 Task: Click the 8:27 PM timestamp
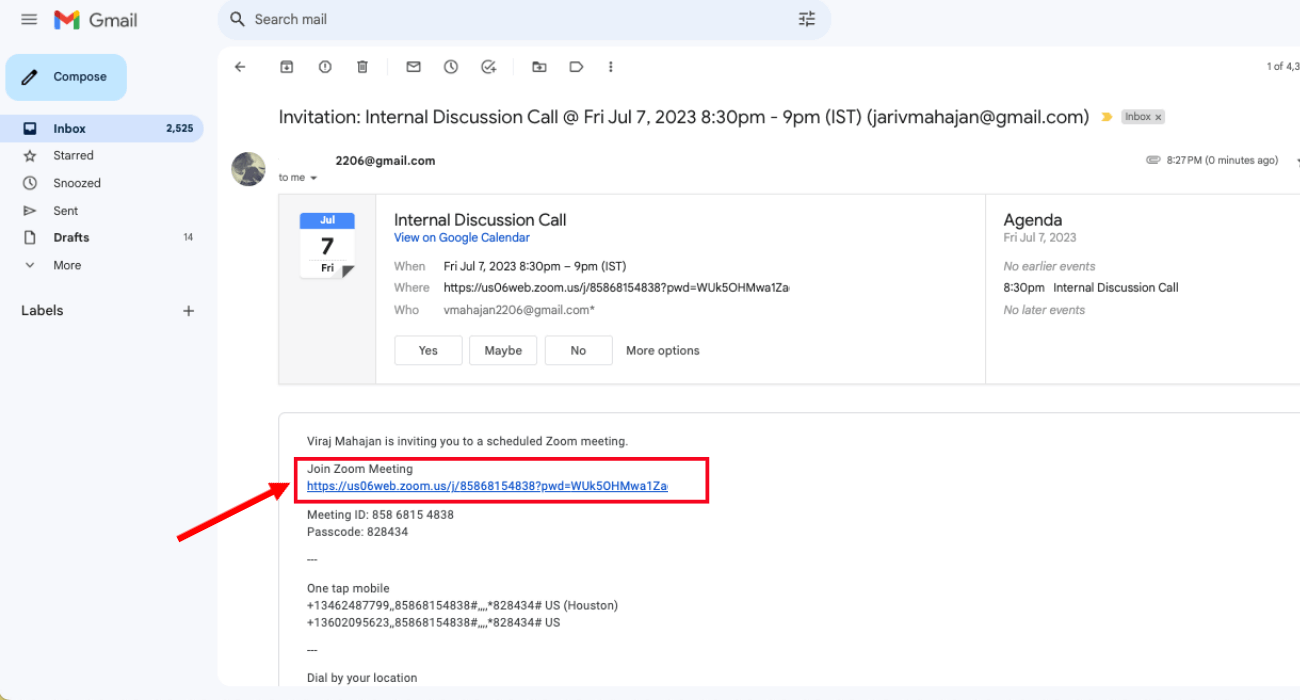pyautogui.click(x=1222, y=160)
